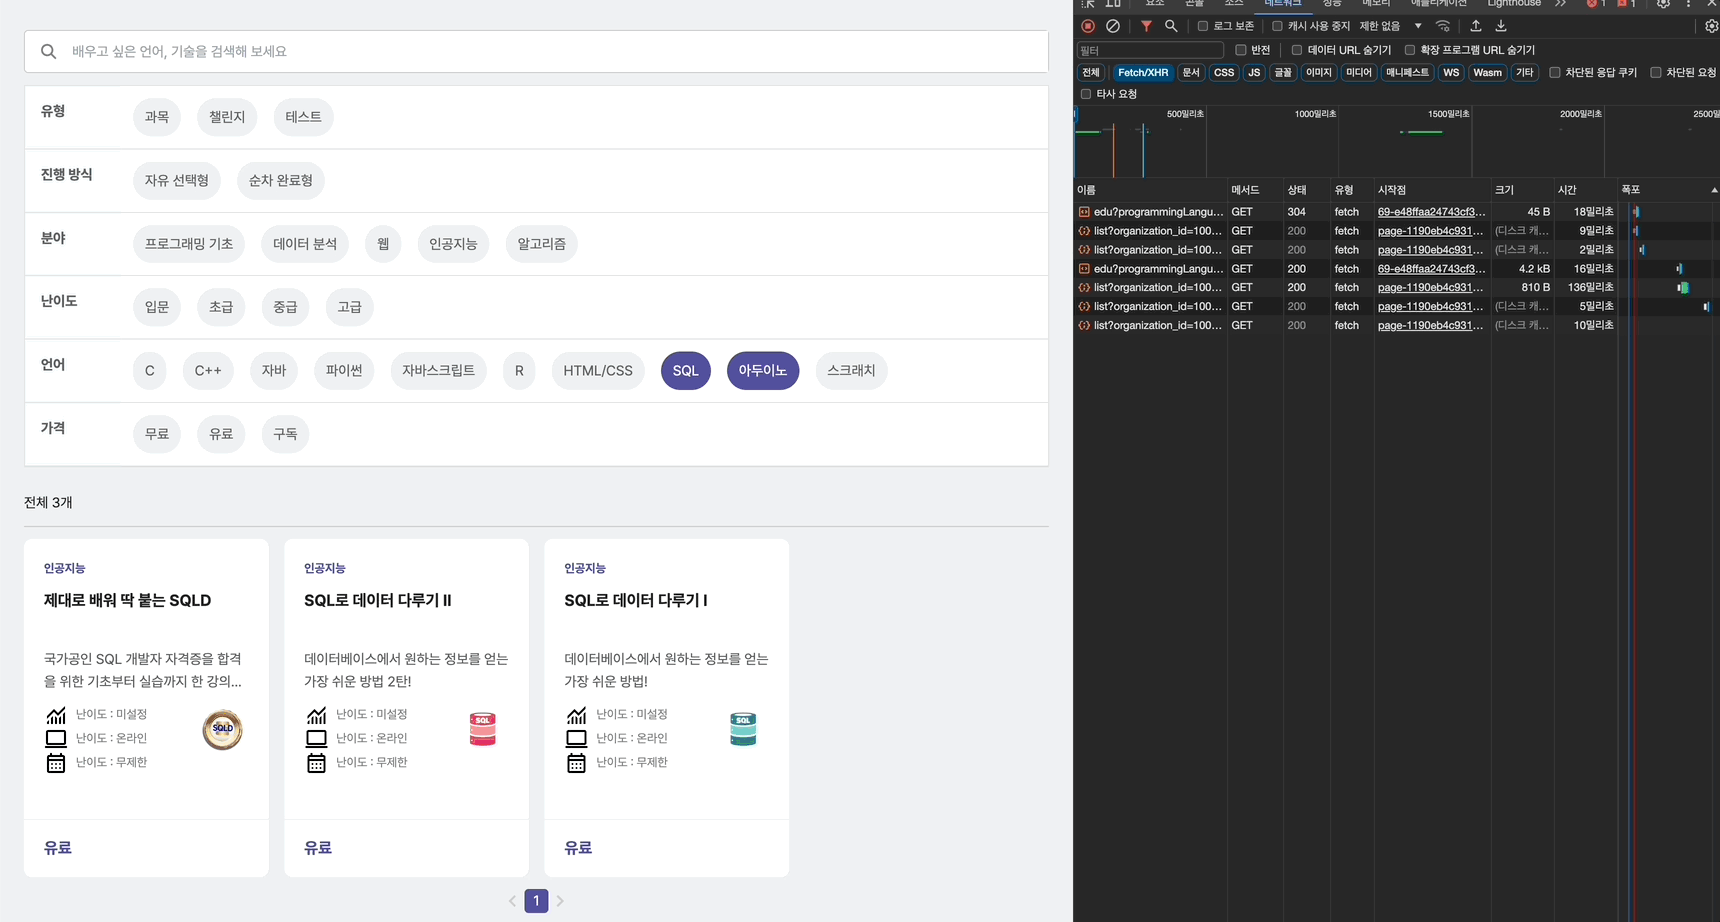
Task: Click the red SQL database icon
Action: point(483,729)
